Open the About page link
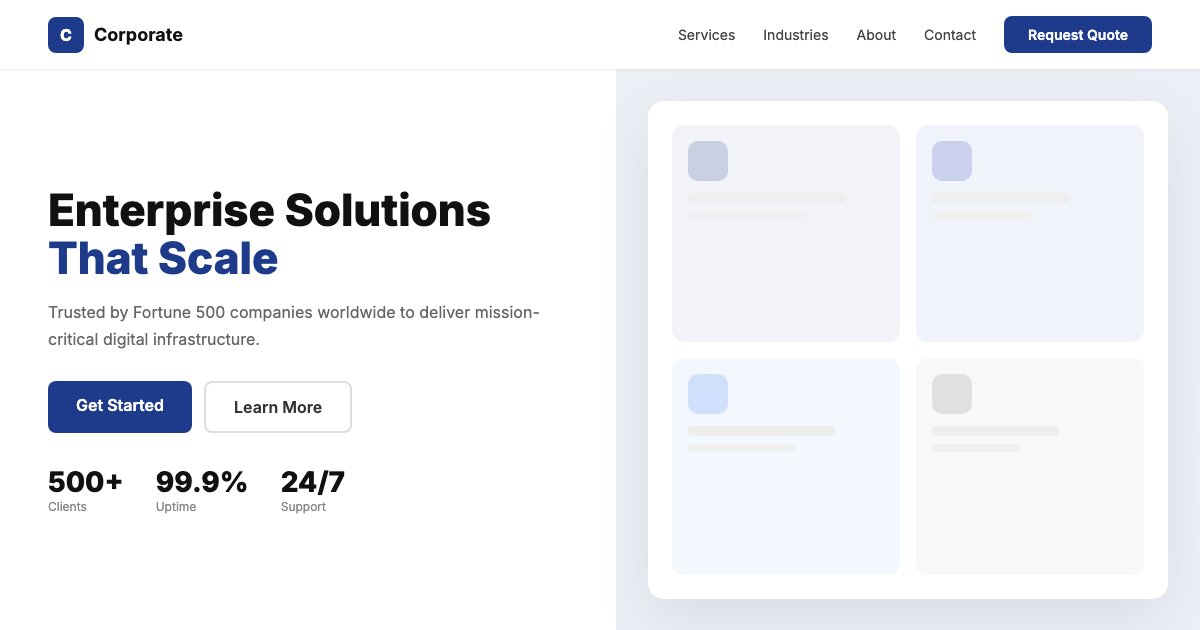 [x=876, y=35]
